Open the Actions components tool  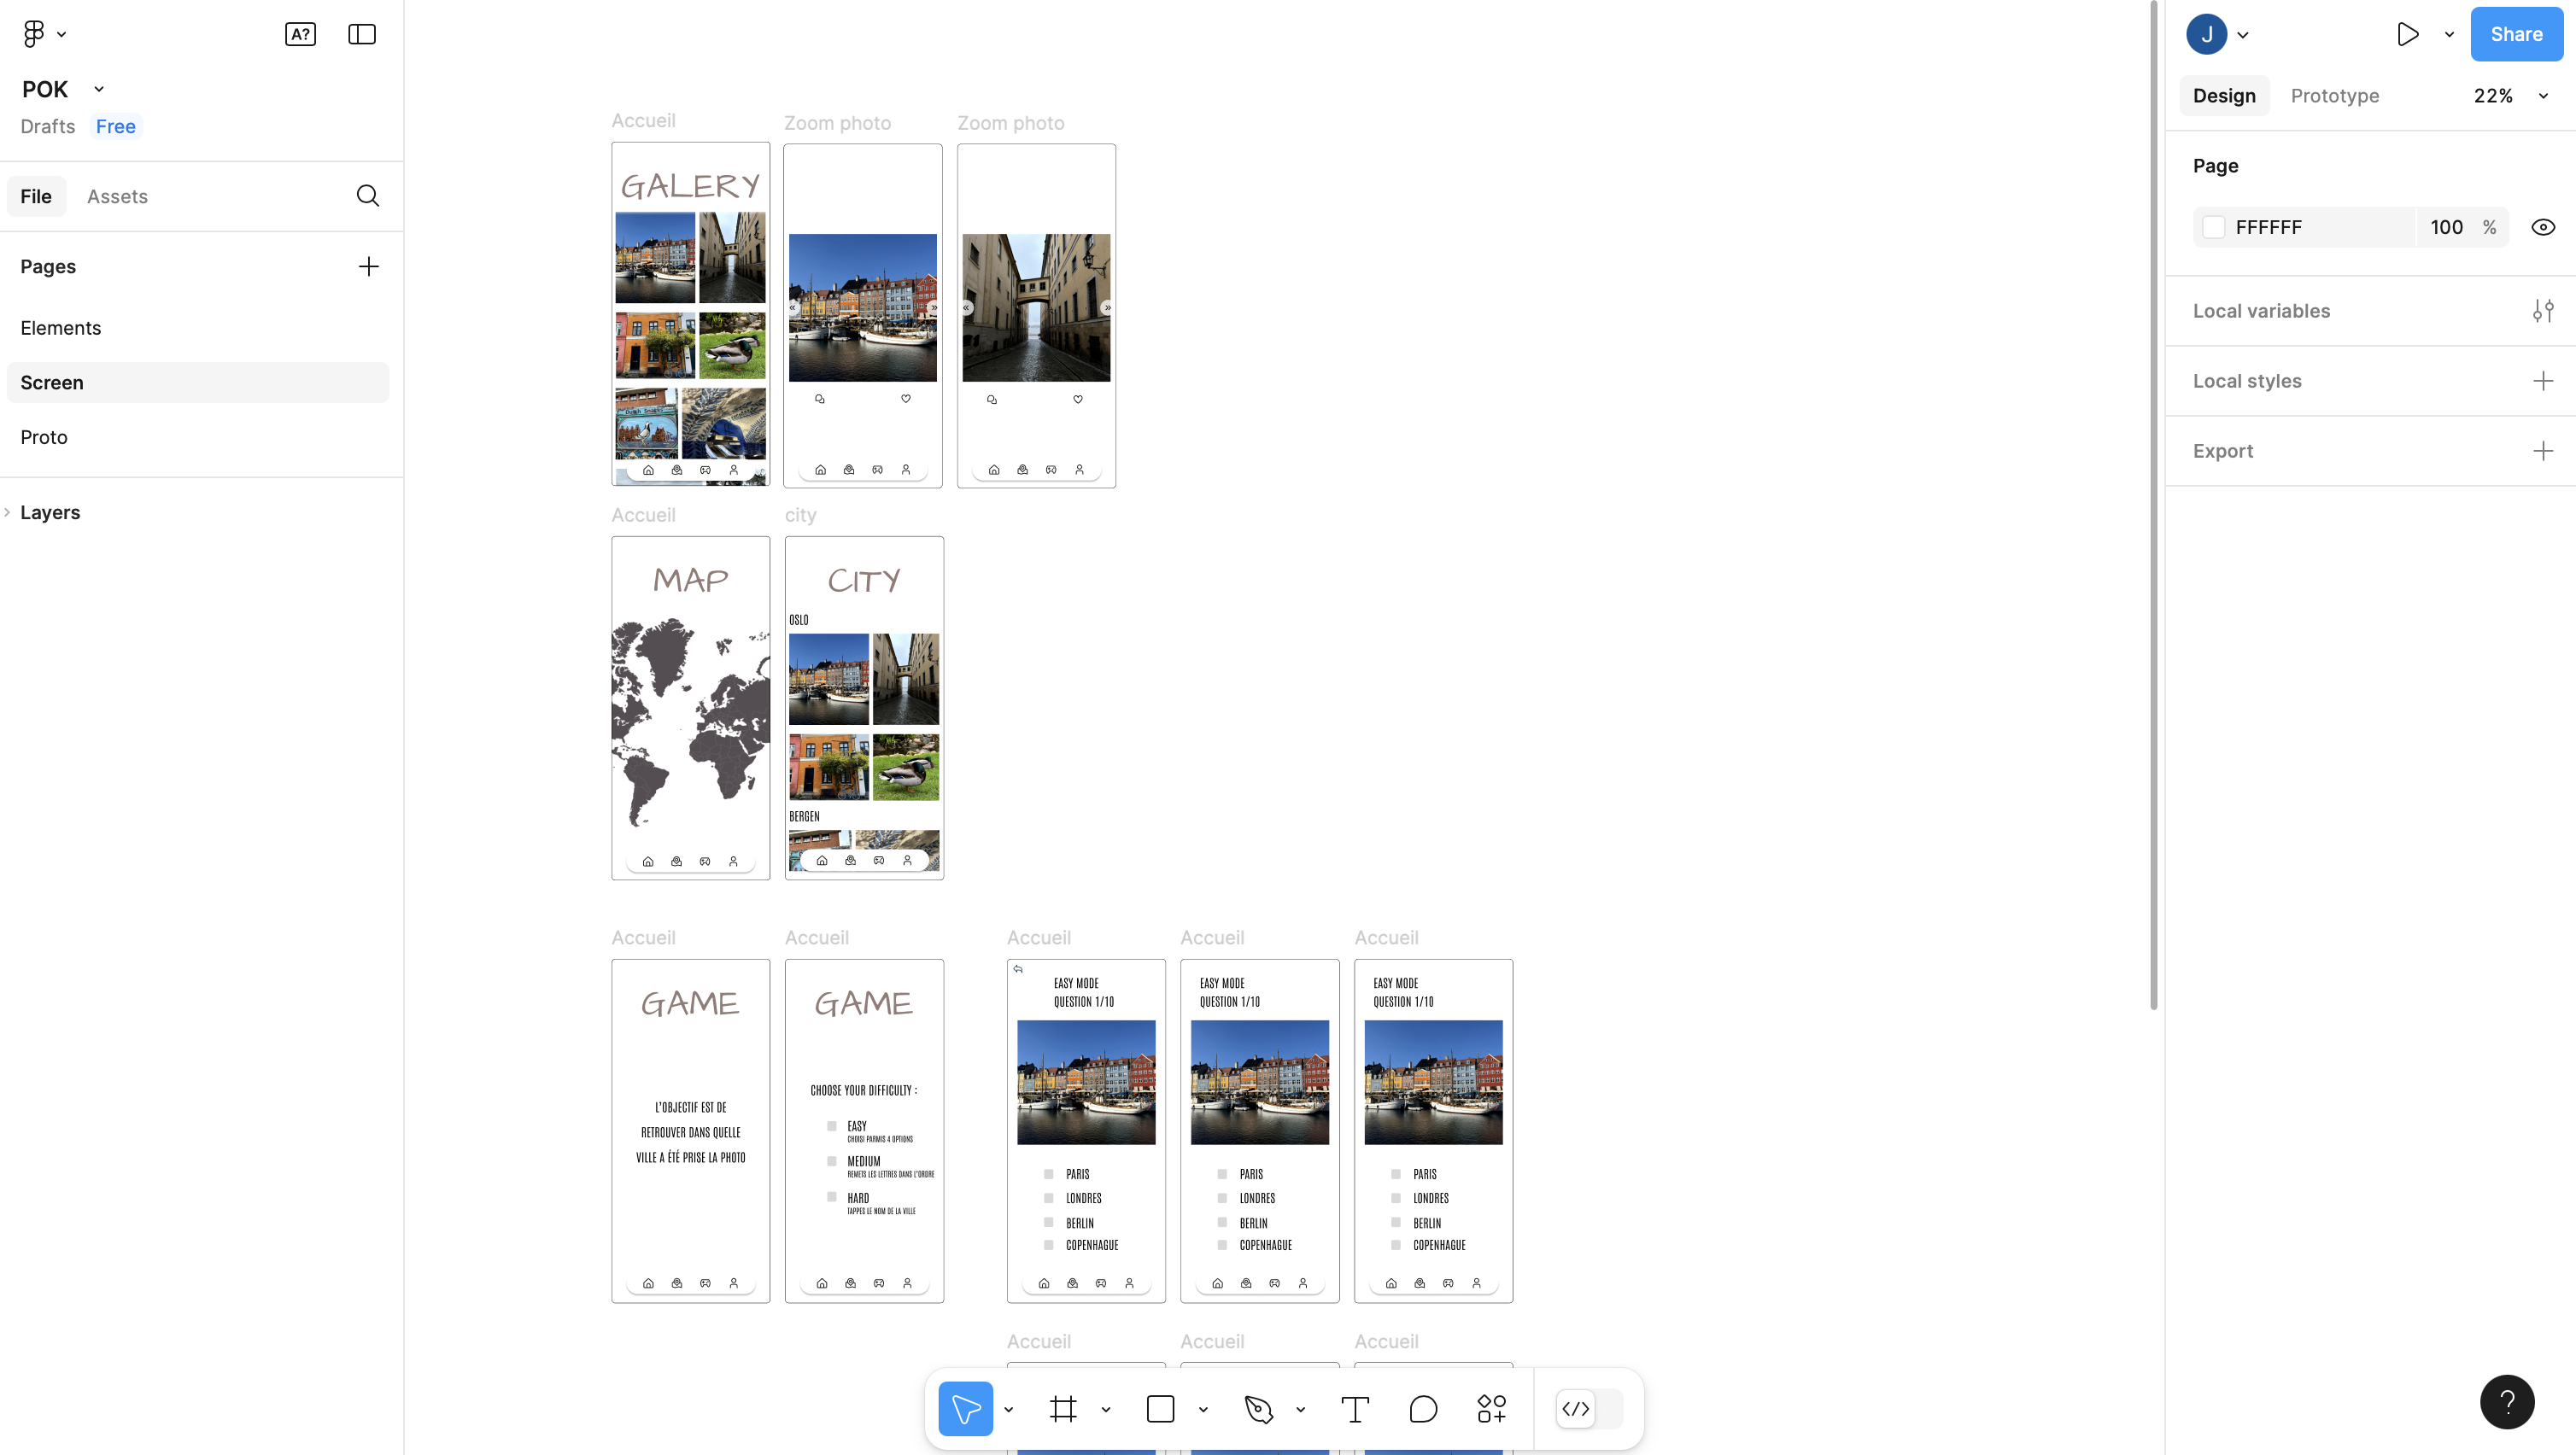[1491, 1409]
